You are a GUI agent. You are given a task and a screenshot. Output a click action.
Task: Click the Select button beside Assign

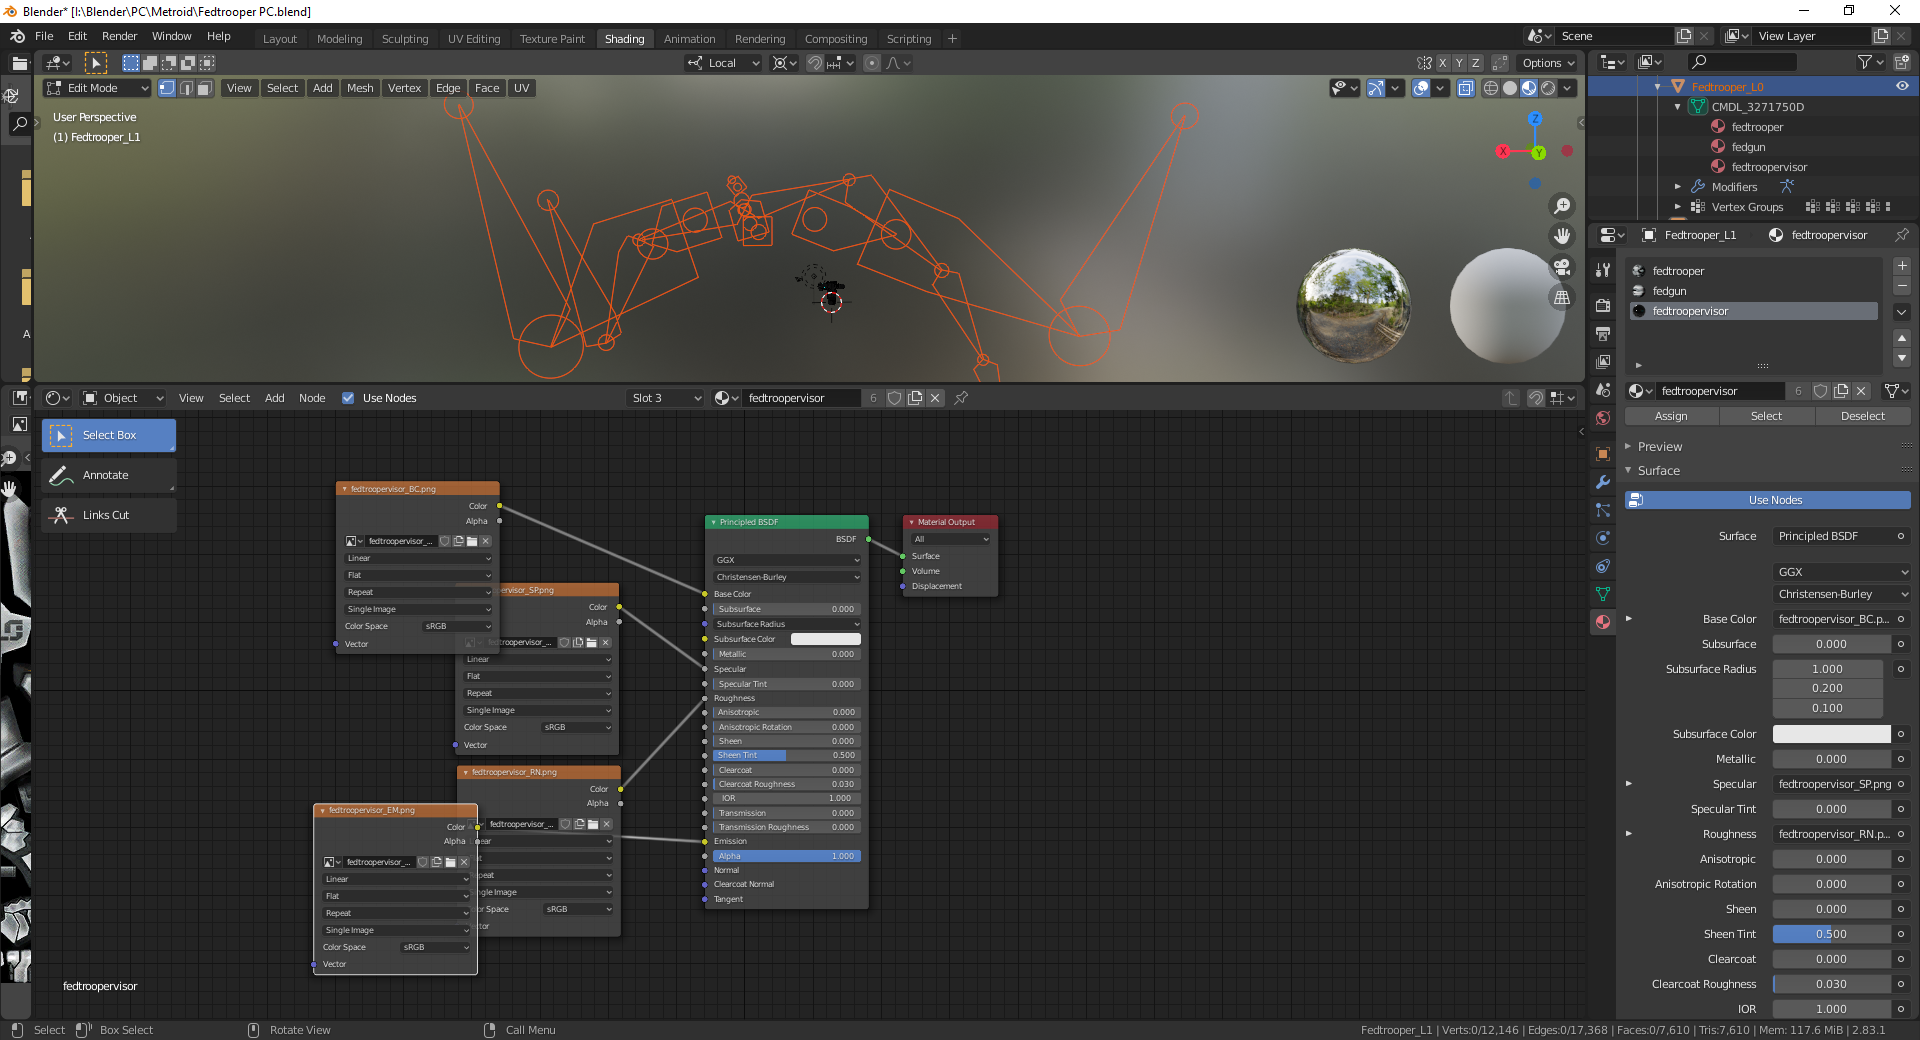(1766, 416)
